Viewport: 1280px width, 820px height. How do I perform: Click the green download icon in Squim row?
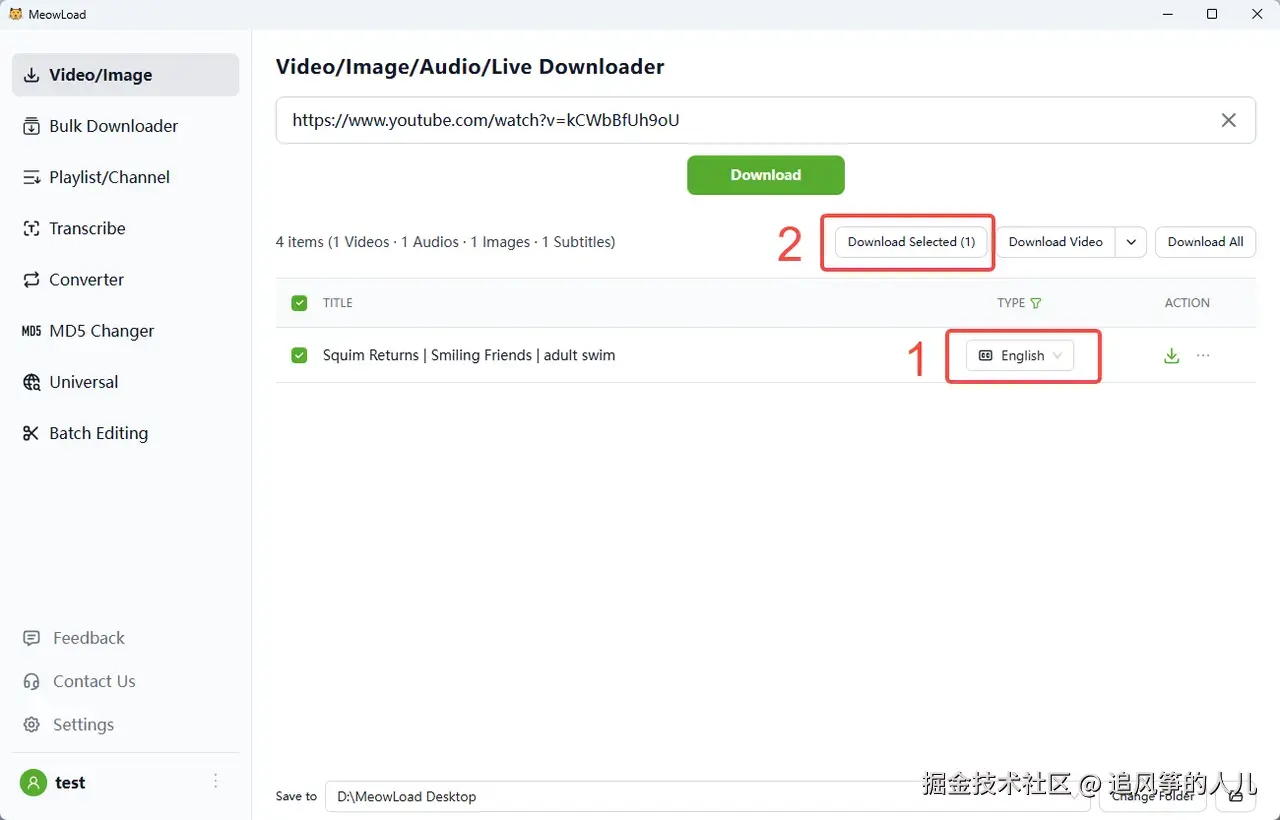pyautogui.click(x=1172, y=356)
